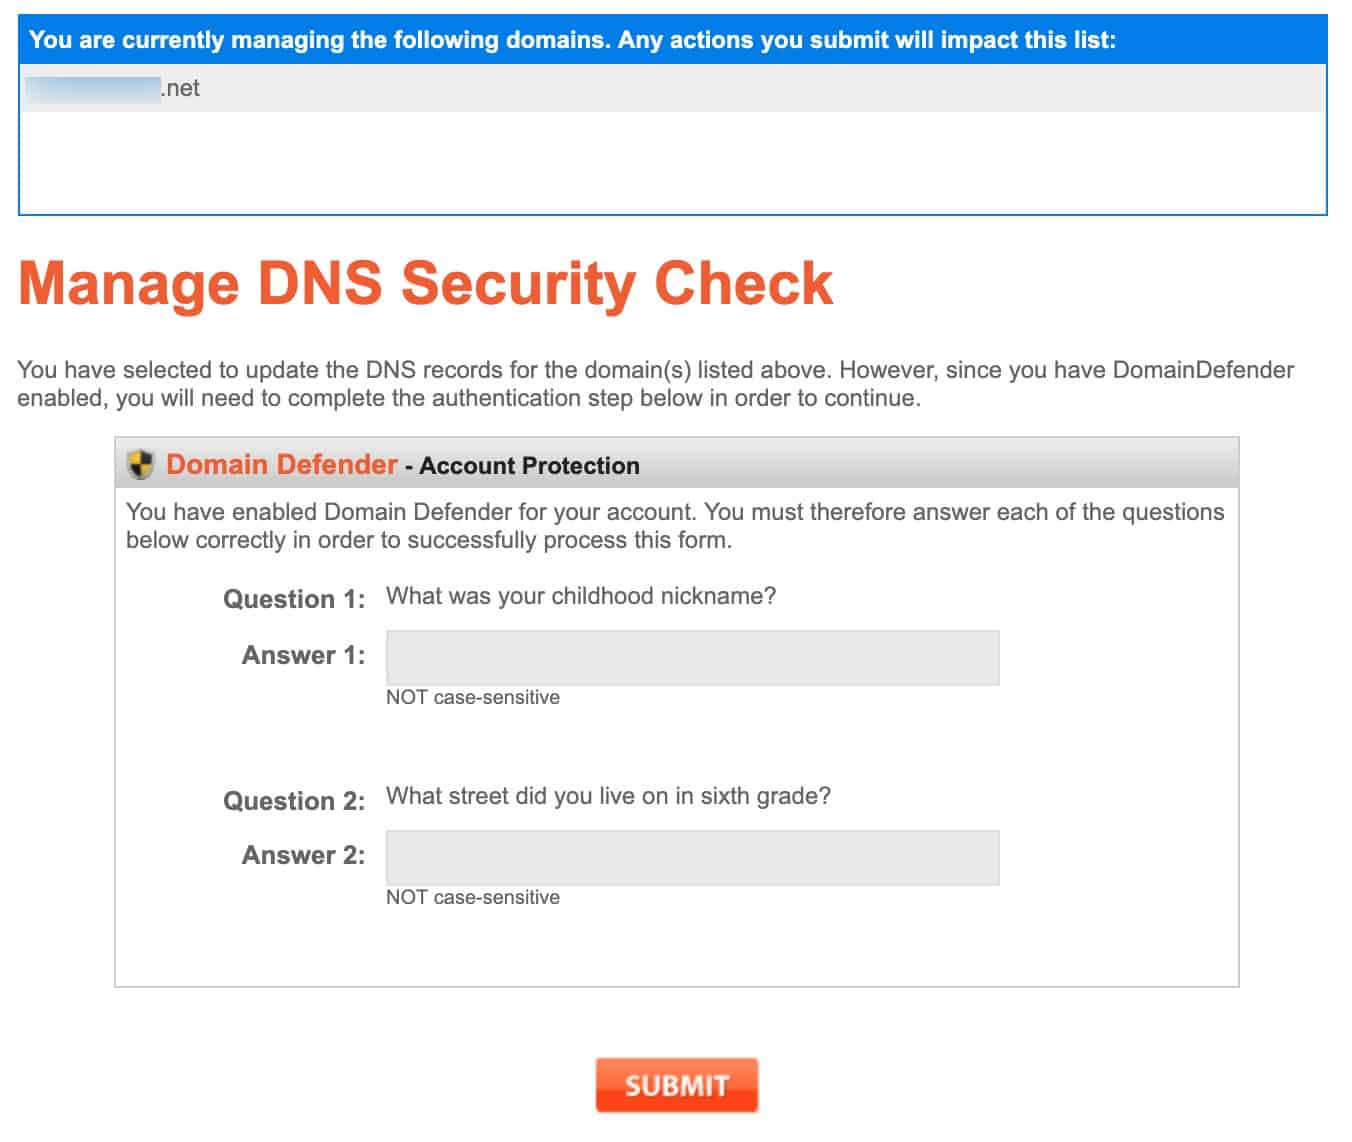Click the DomainDefender explanation paragraph
1352x1142 pixels.
(656, 384)
